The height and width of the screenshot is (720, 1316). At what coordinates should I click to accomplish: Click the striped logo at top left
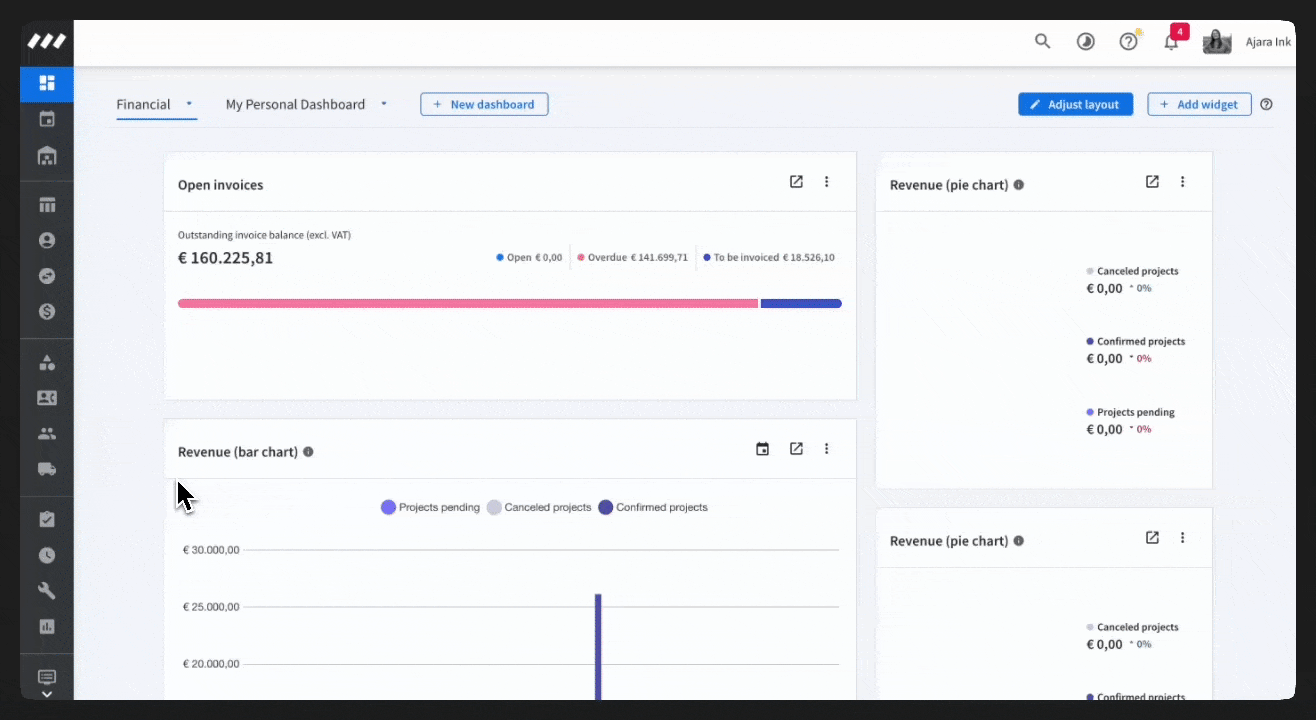coord(47,42)
